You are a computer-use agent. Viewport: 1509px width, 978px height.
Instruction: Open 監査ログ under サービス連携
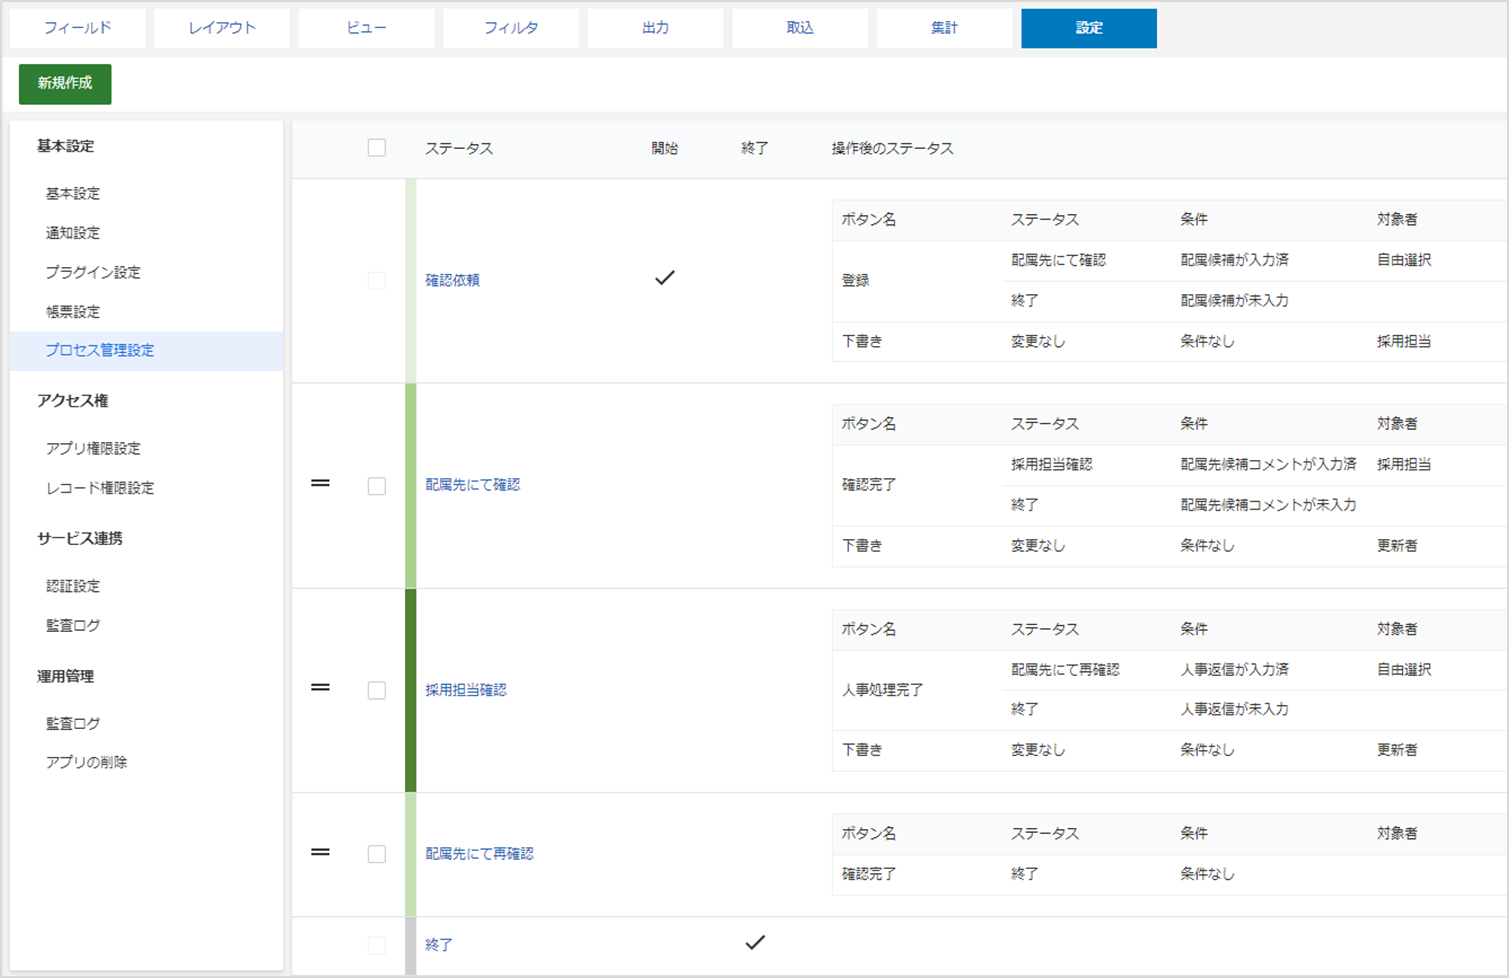[x=73, y=626]
